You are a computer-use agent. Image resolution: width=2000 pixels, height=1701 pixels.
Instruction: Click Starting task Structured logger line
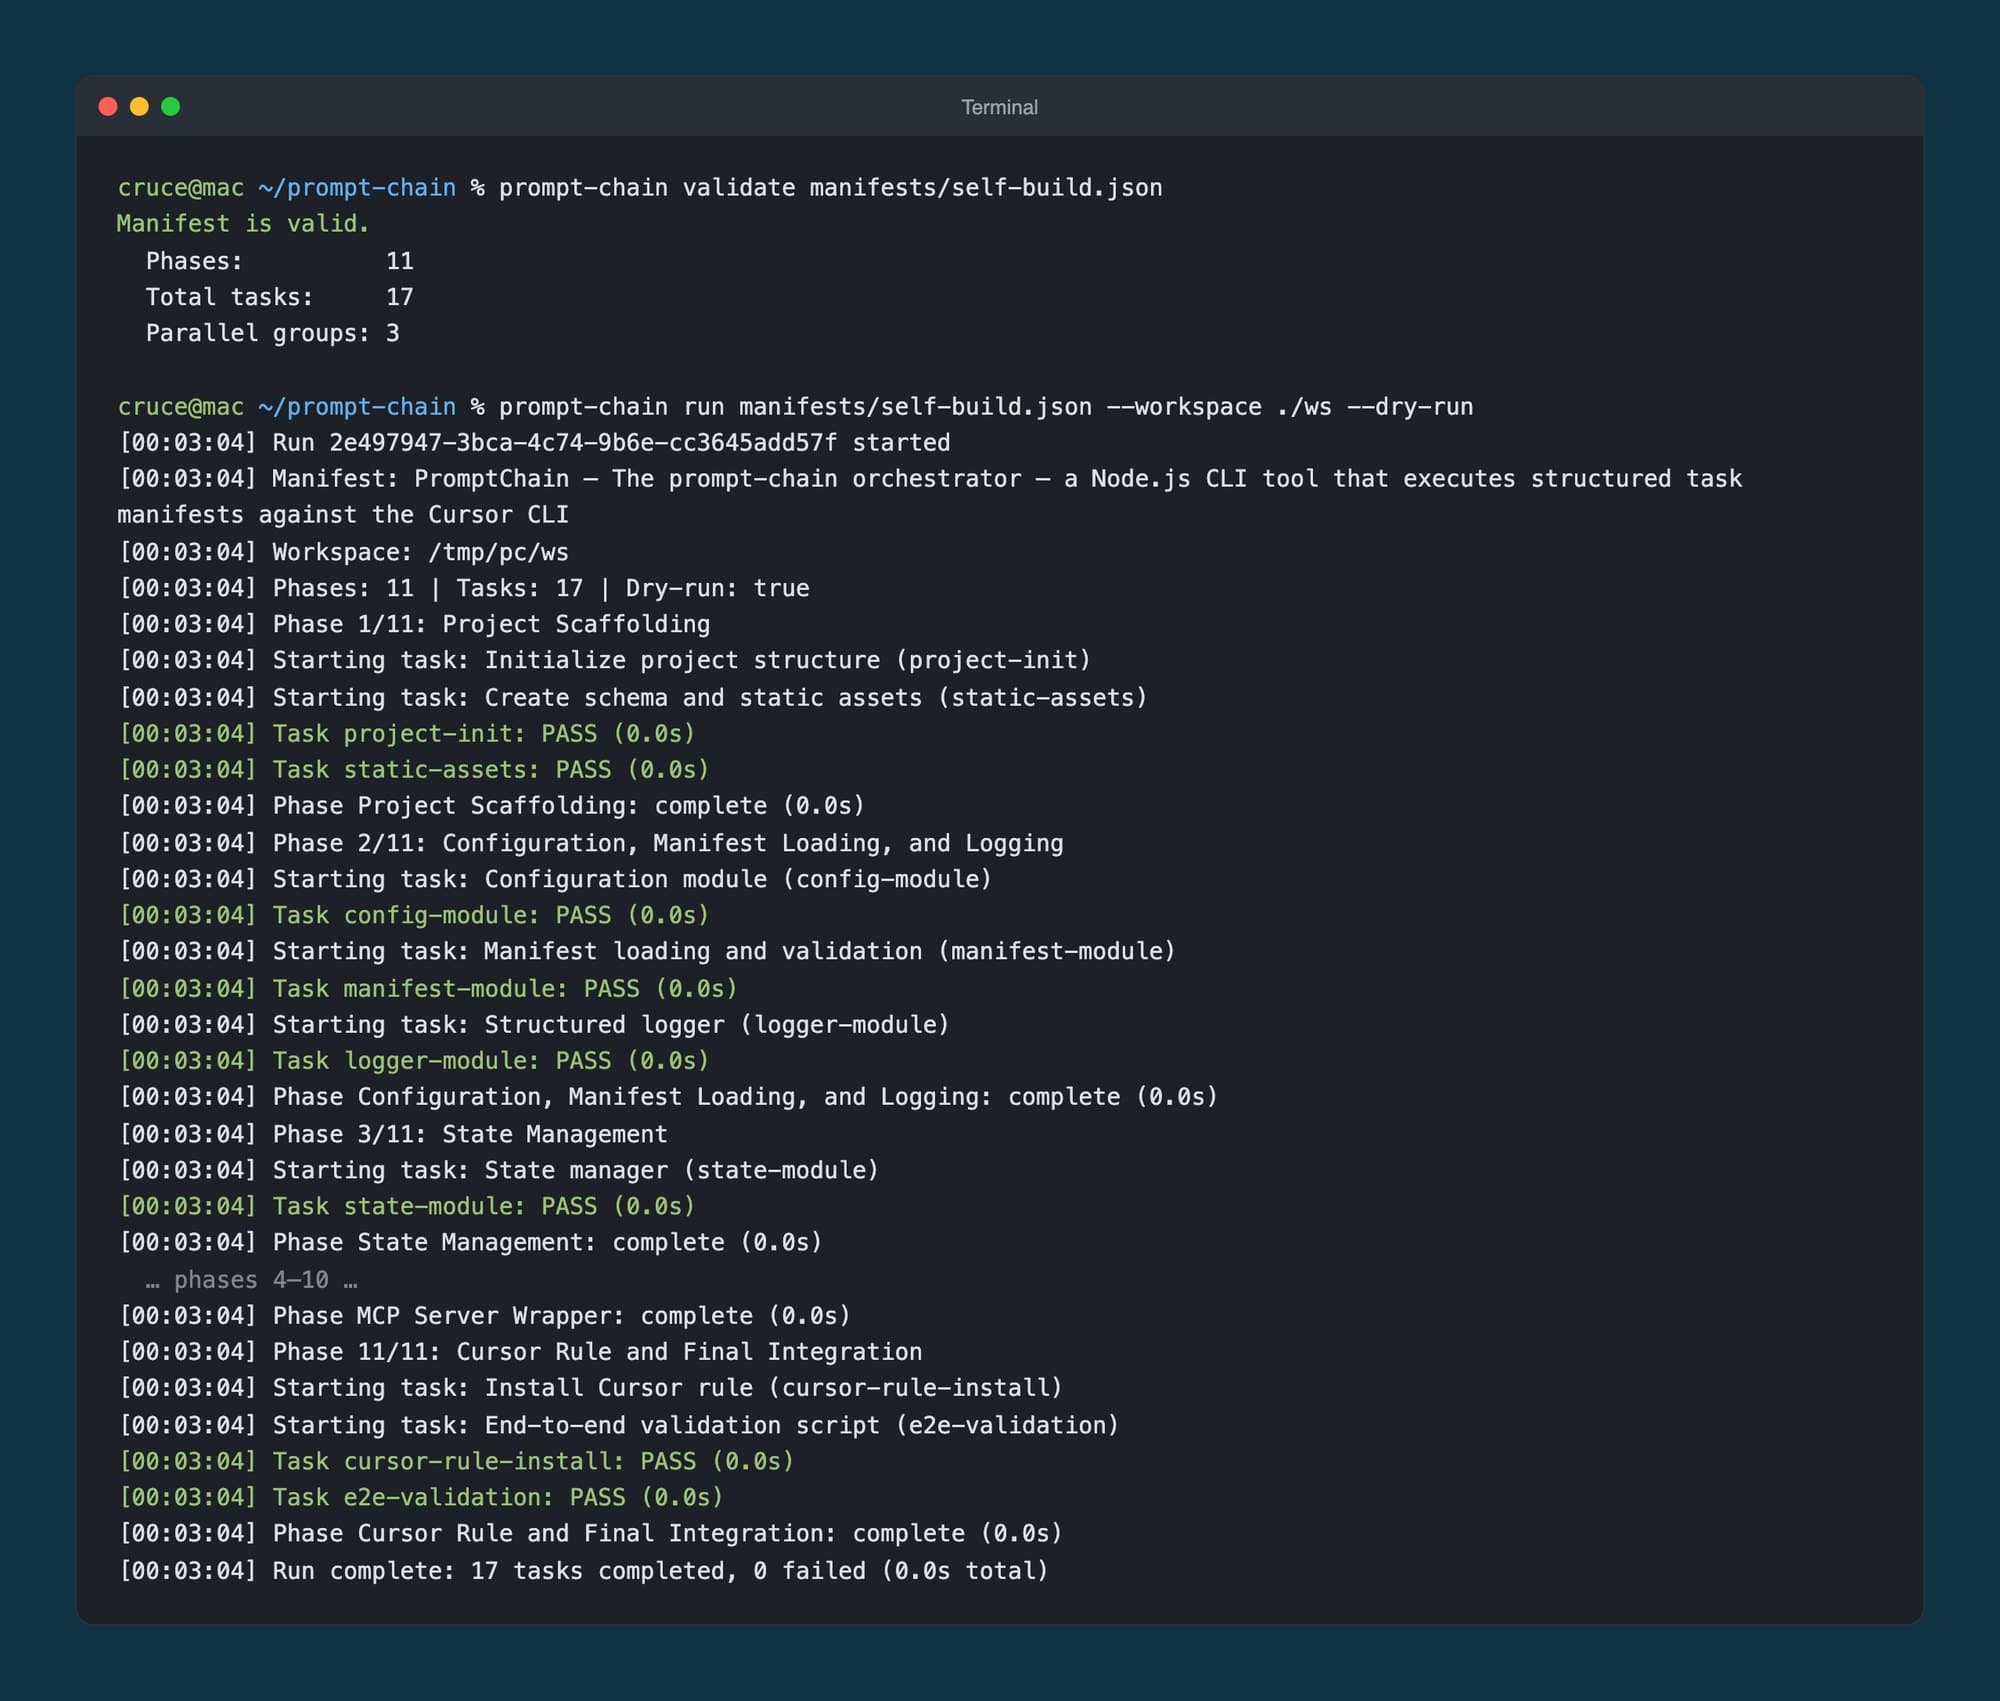534,1024
